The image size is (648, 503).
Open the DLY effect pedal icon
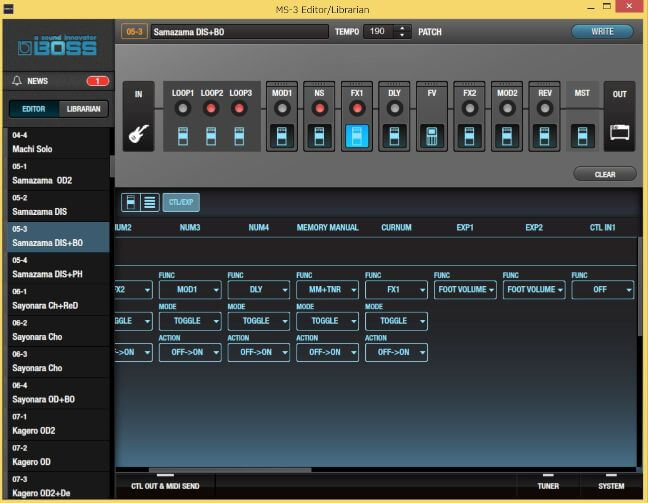pos(394,136)
